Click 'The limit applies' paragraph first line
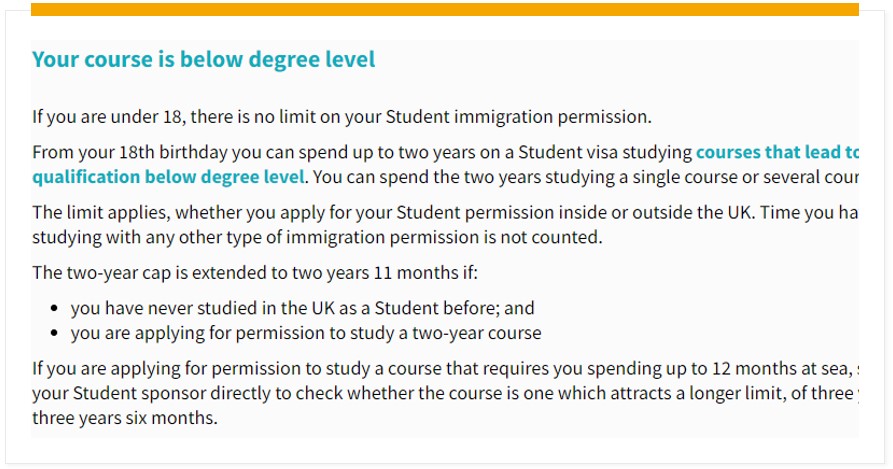Viewport: 893px width, 469px height. click(x=445, y=213)
